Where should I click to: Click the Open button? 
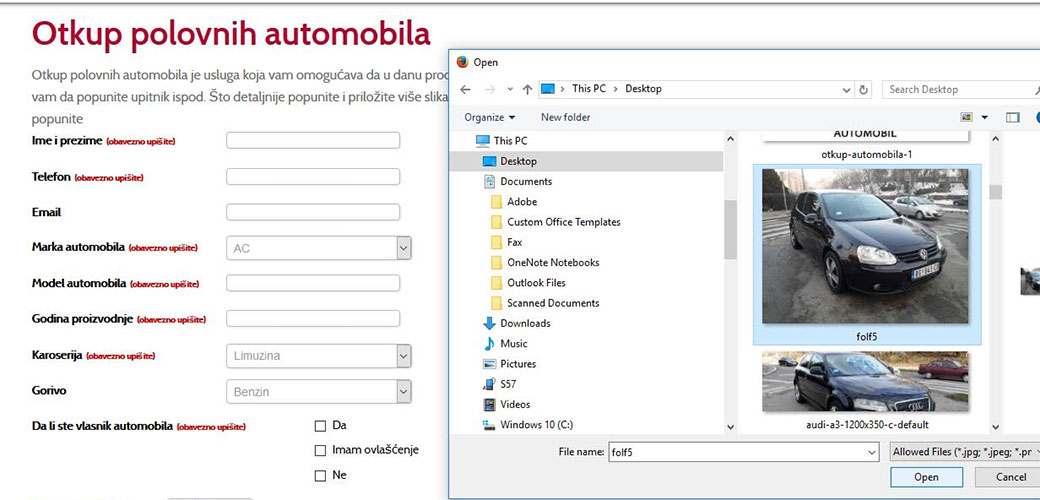click(x=926, y=477)
